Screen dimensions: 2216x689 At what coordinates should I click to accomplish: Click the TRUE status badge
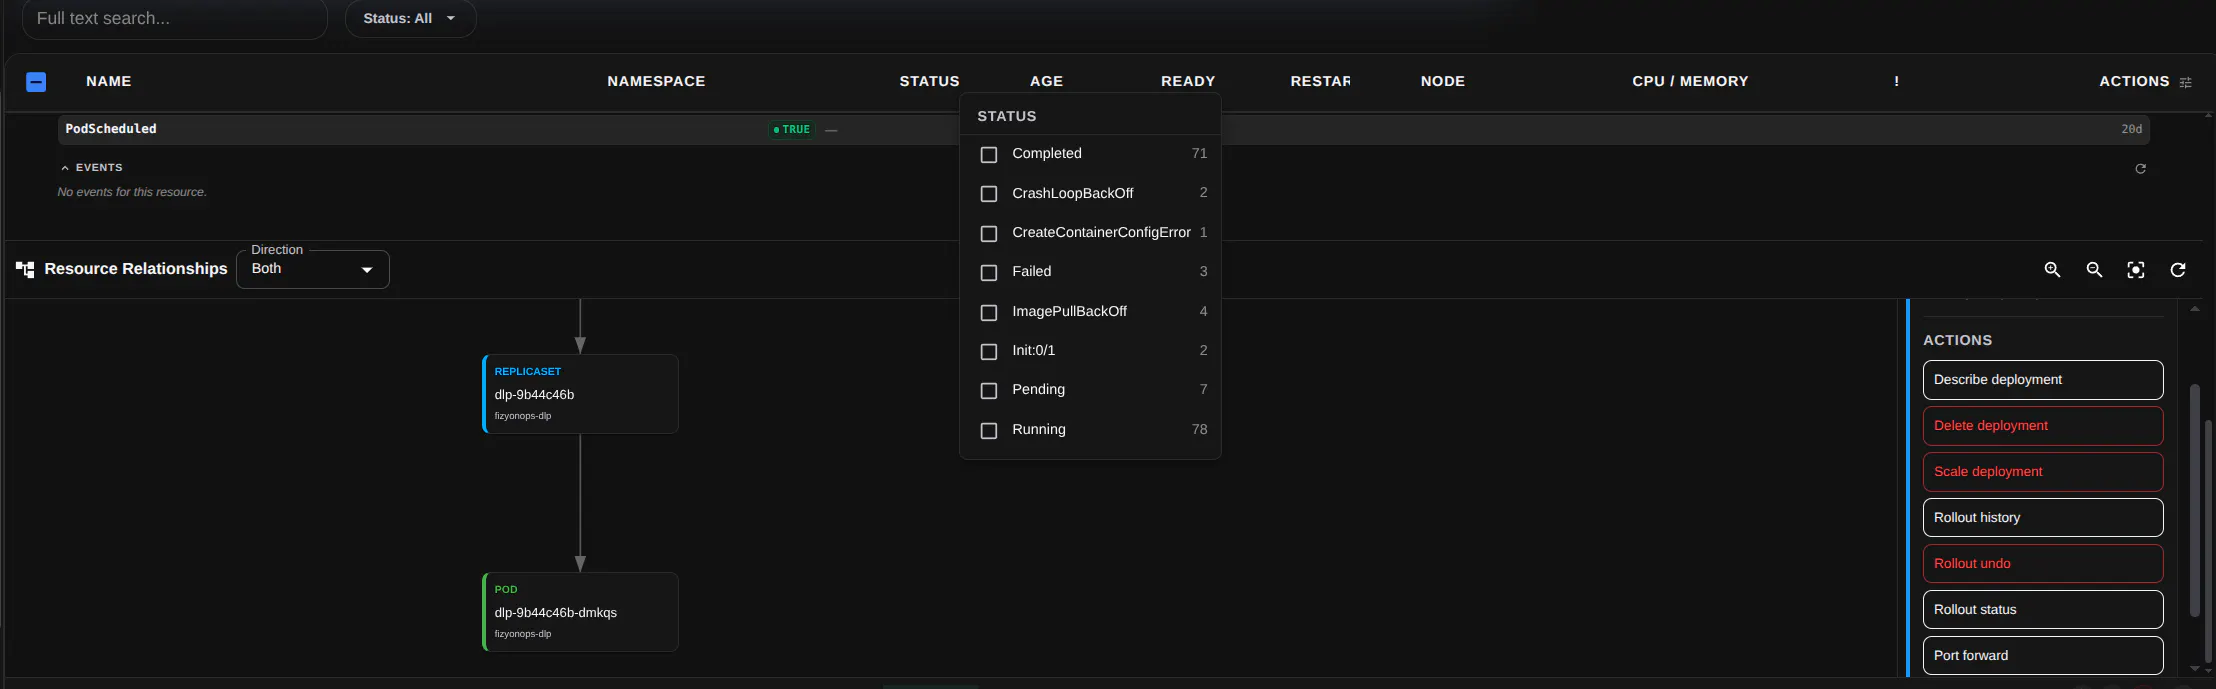tap(792, 130)
